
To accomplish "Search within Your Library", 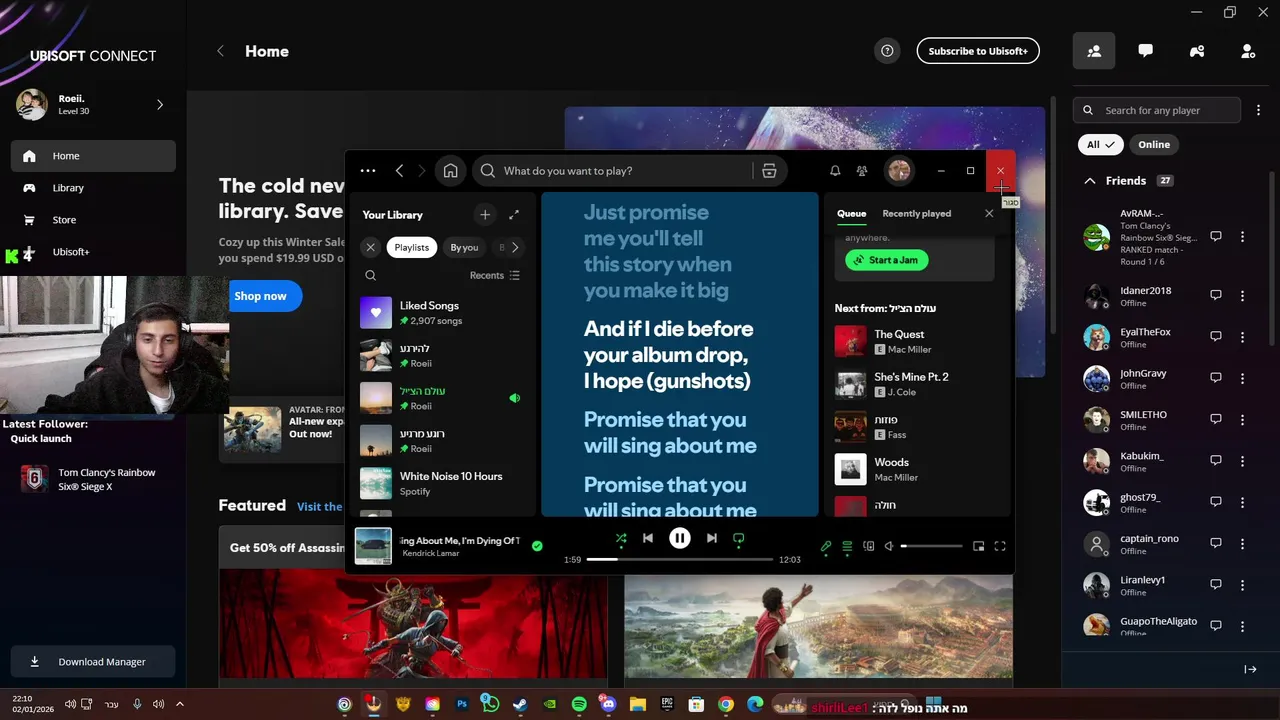I will [x=370, y=275].
